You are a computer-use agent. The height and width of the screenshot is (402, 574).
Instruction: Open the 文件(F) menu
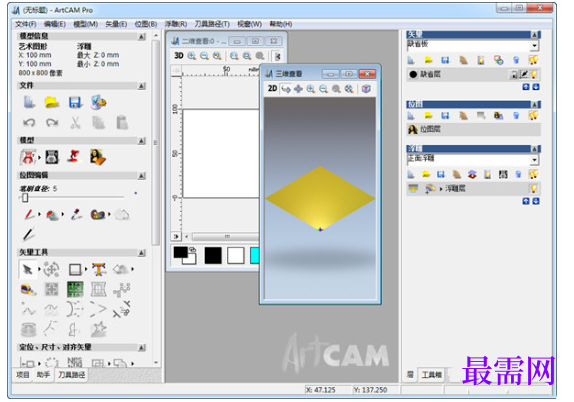coord(25,24)
